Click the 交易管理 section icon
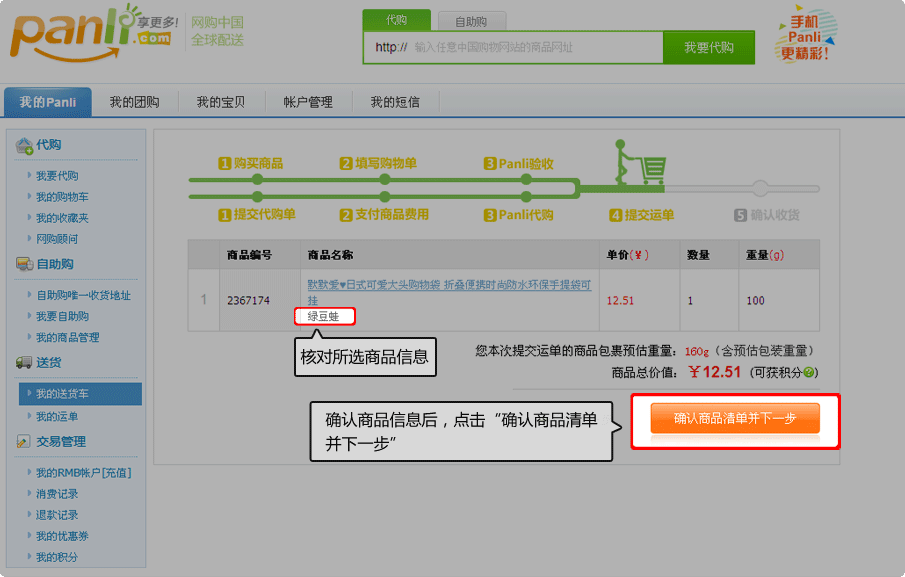This screenshot has width=905, height=577. coord(24,441)
